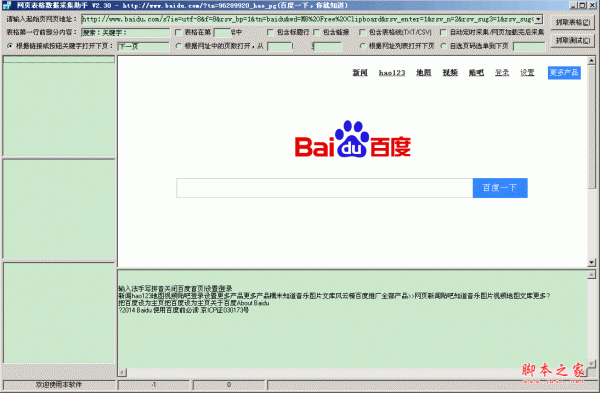Viewport: 600px width, 393px height.
Task: Click the 抓取测试 button
Action: pyautogui.click(x=573, y=40)
